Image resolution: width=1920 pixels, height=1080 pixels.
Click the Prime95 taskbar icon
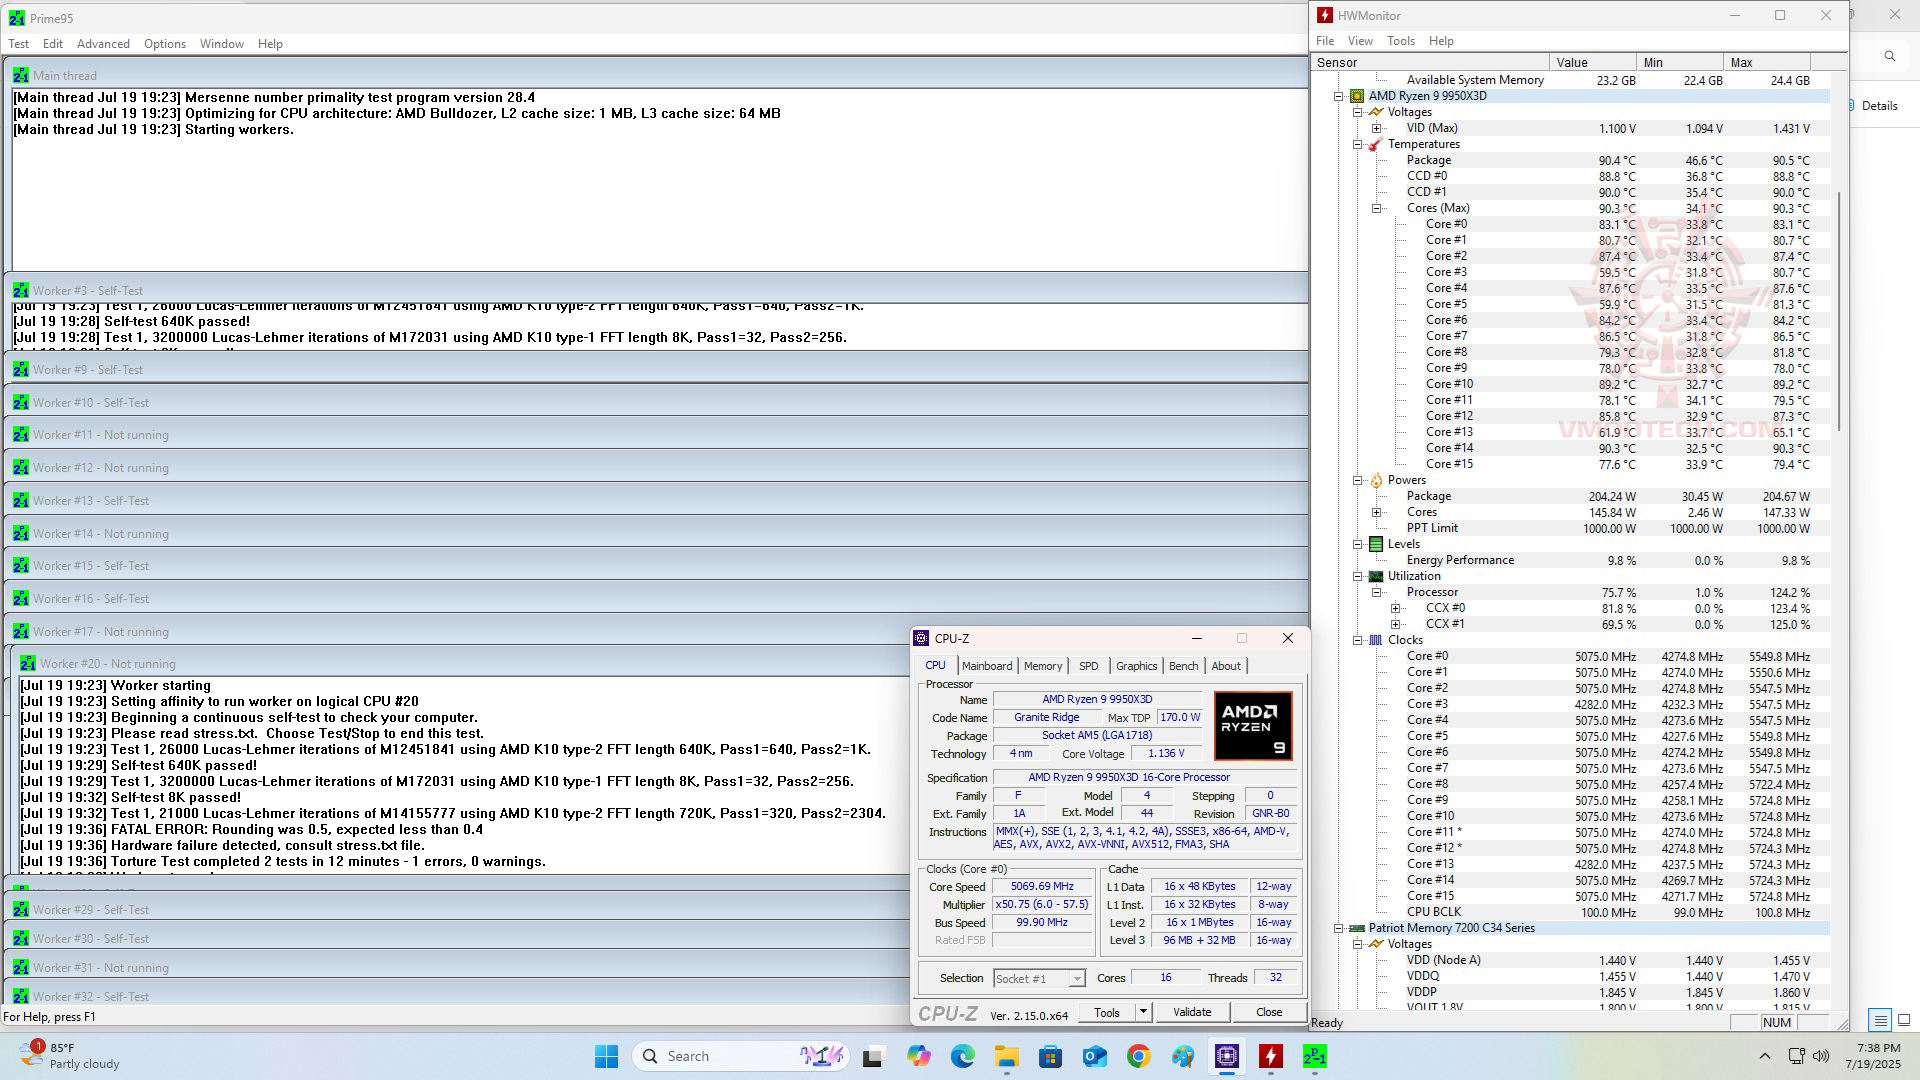(1314, 1056)
